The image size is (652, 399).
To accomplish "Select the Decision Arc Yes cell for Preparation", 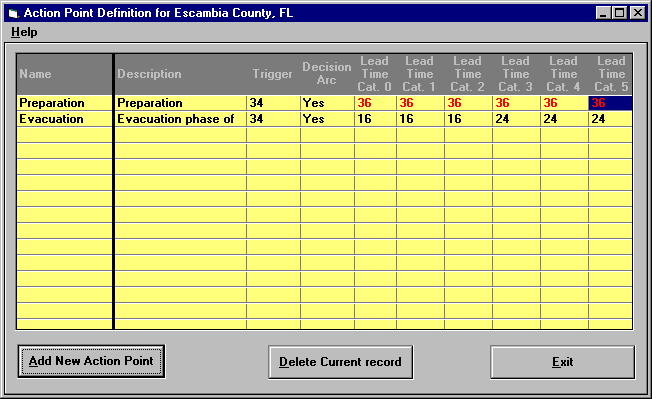I will click(x=328, y=103).
